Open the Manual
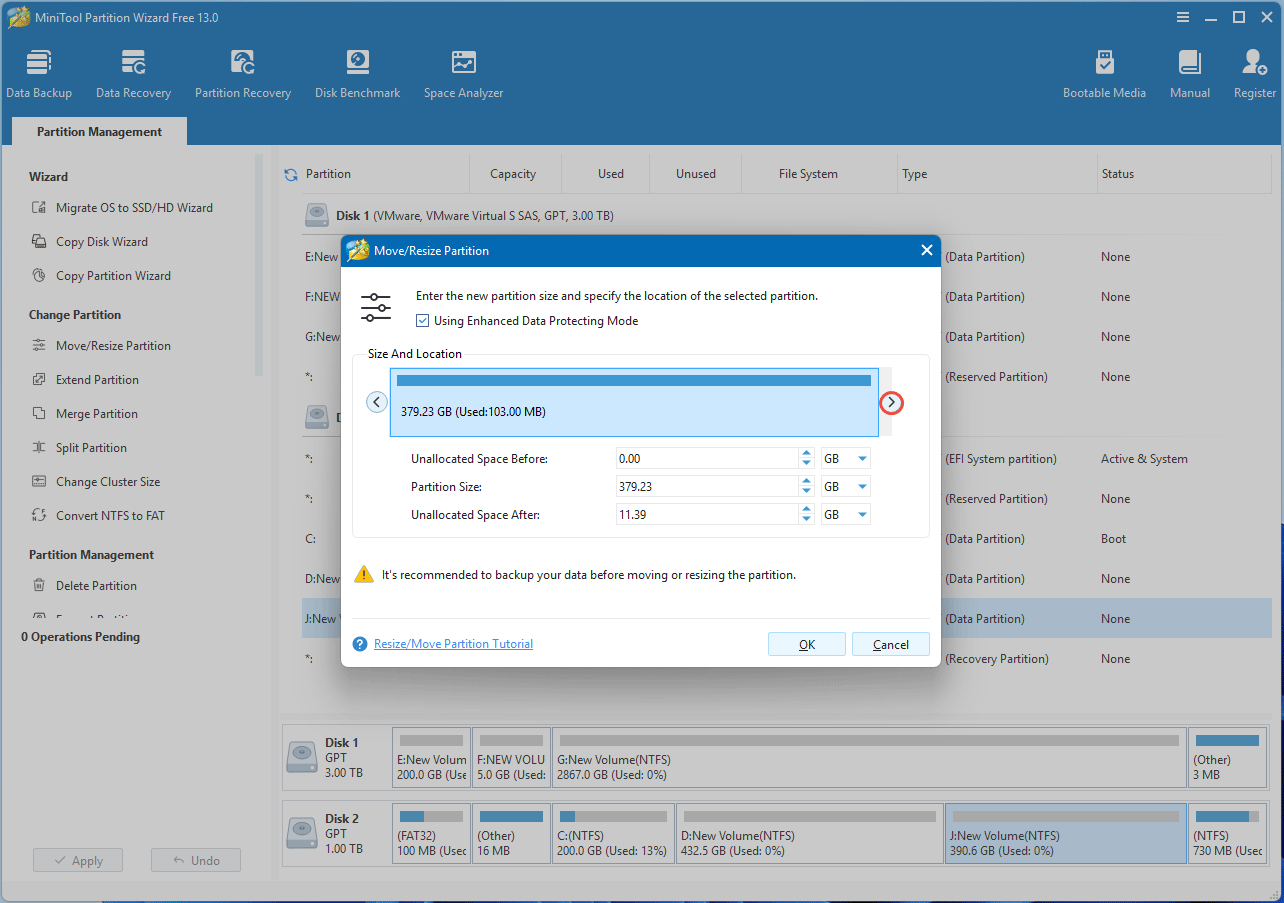 click(1189, 72)
